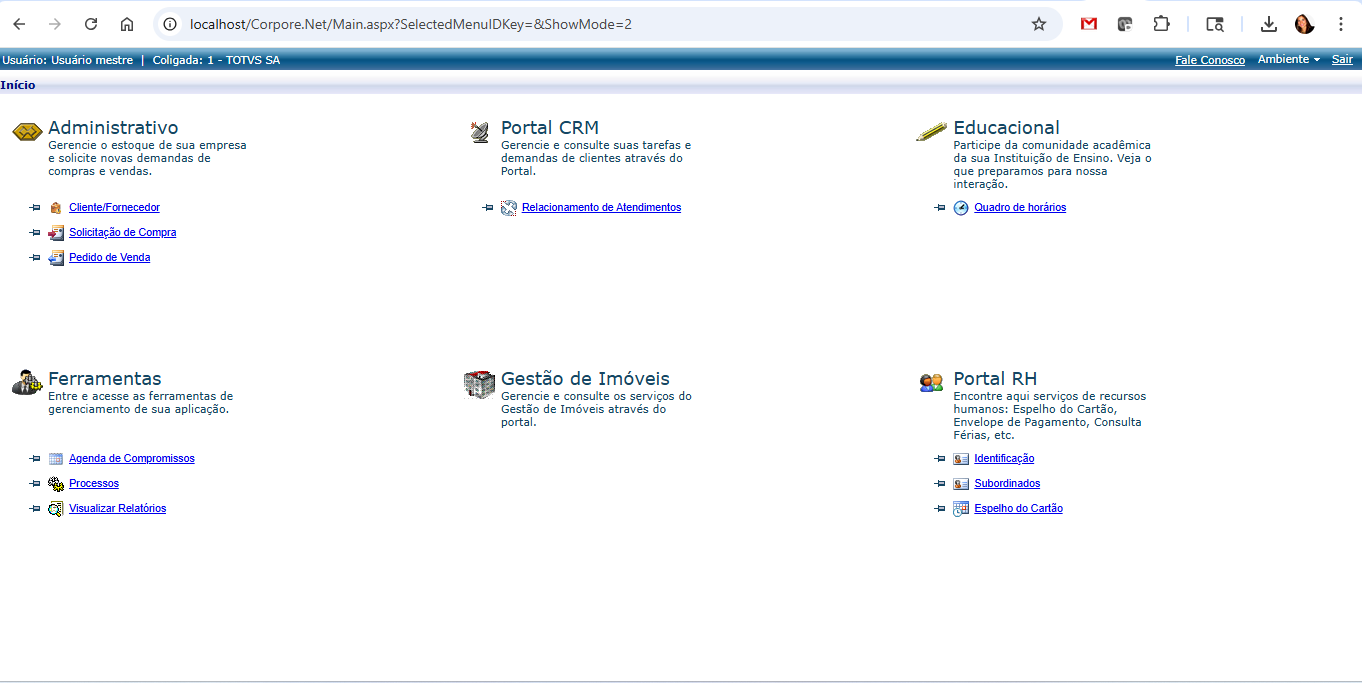This screenshot has width=1362, height=683.
Task: Open the Gmail extension icon
Action: (1089, 24)
